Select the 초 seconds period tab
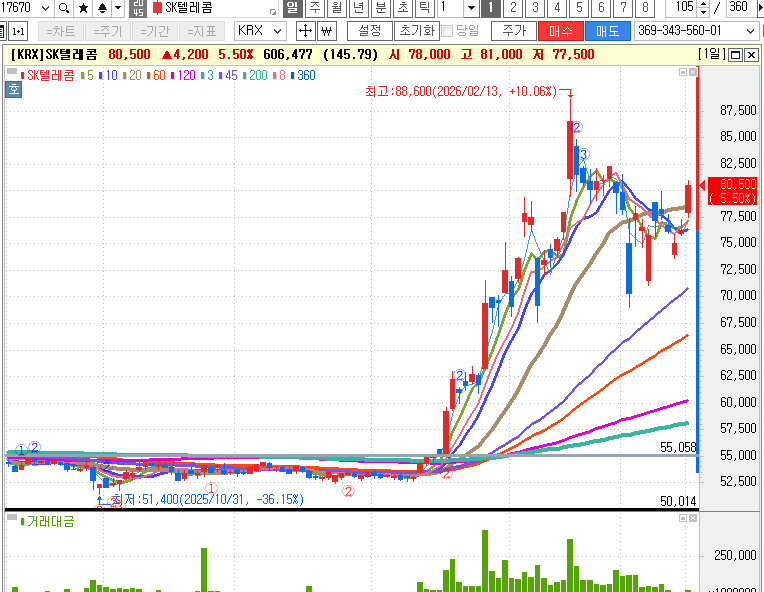Image resolution: width=764 pixels, height=592 pixels. point(403,8)
